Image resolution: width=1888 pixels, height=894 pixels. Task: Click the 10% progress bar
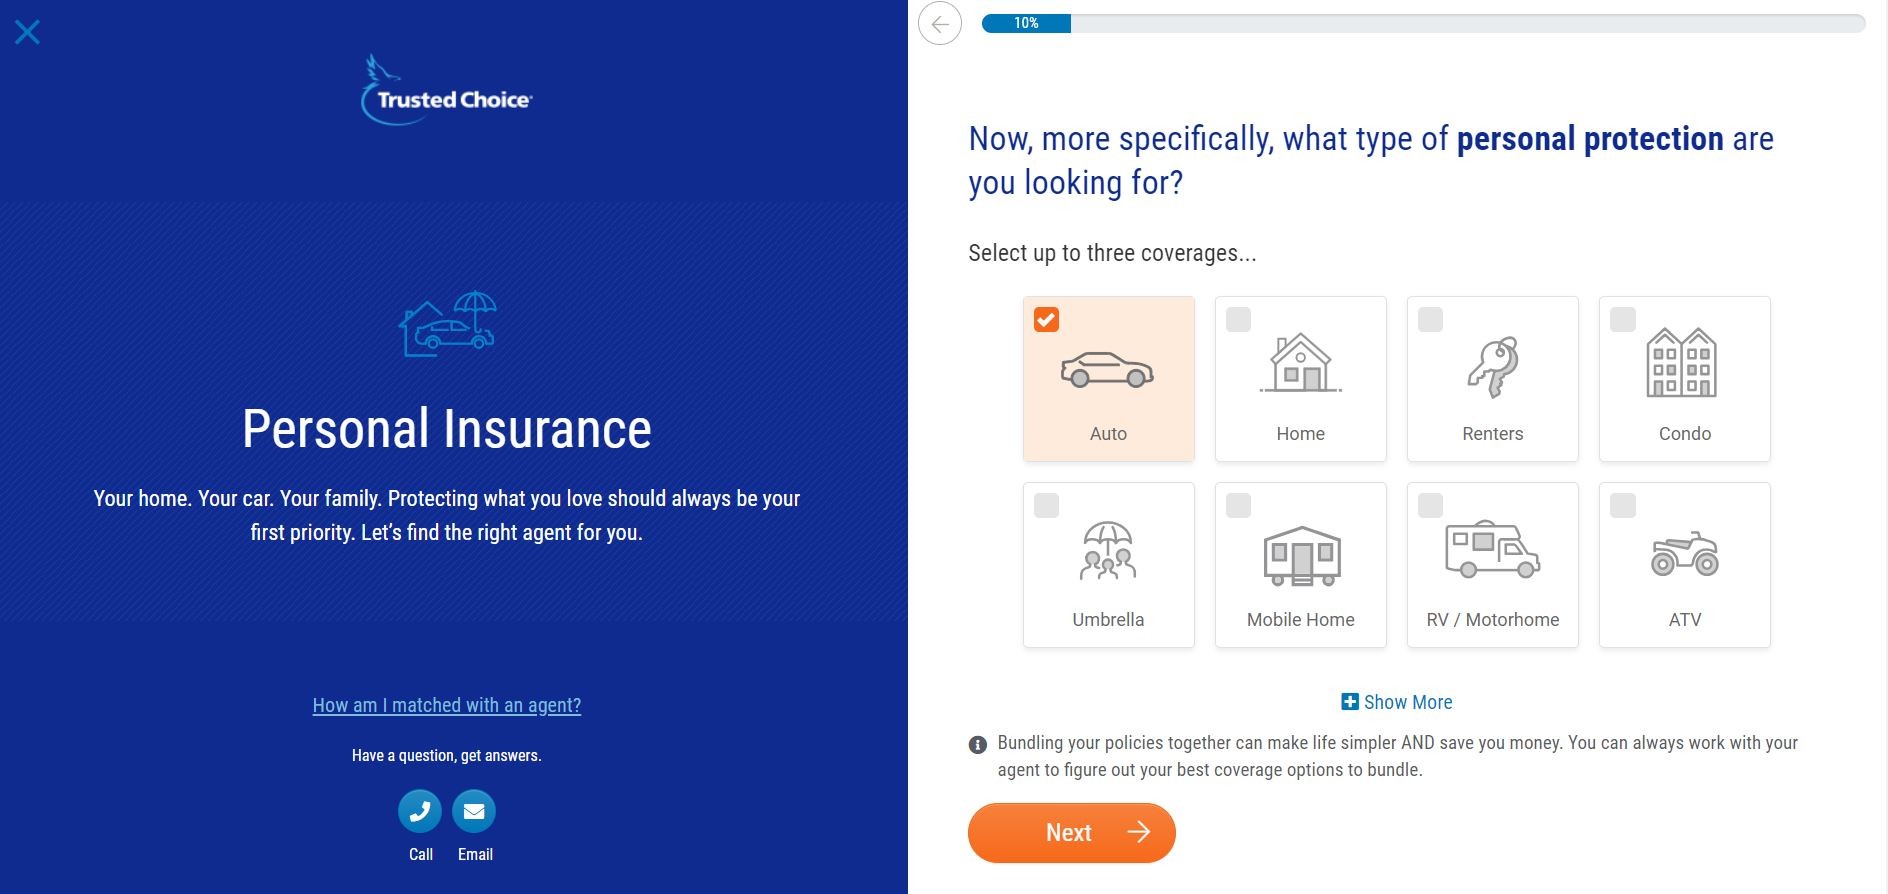[x=1027, y=21]
